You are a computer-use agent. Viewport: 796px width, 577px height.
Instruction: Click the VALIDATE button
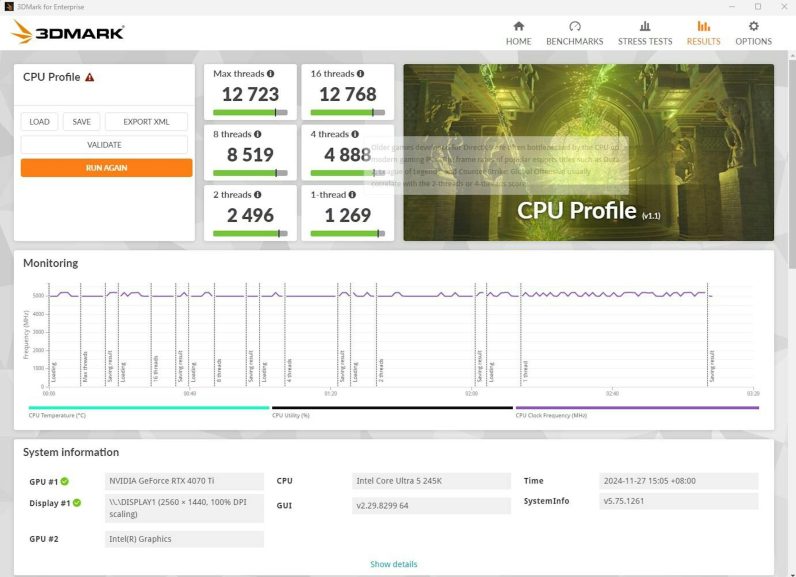click(104, 145)
